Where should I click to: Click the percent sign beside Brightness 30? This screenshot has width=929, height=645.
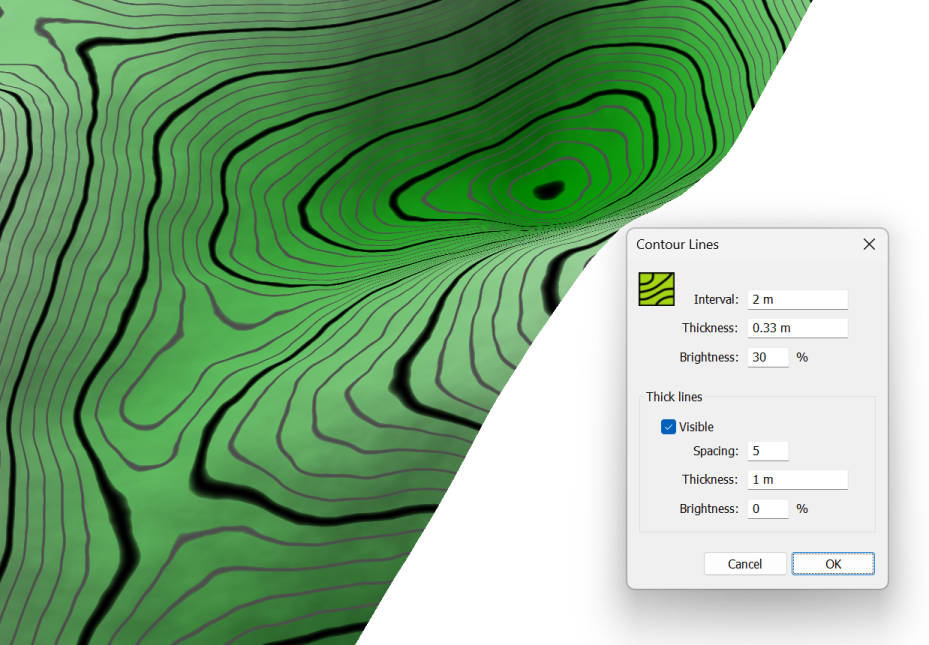(x=802, y=357)
